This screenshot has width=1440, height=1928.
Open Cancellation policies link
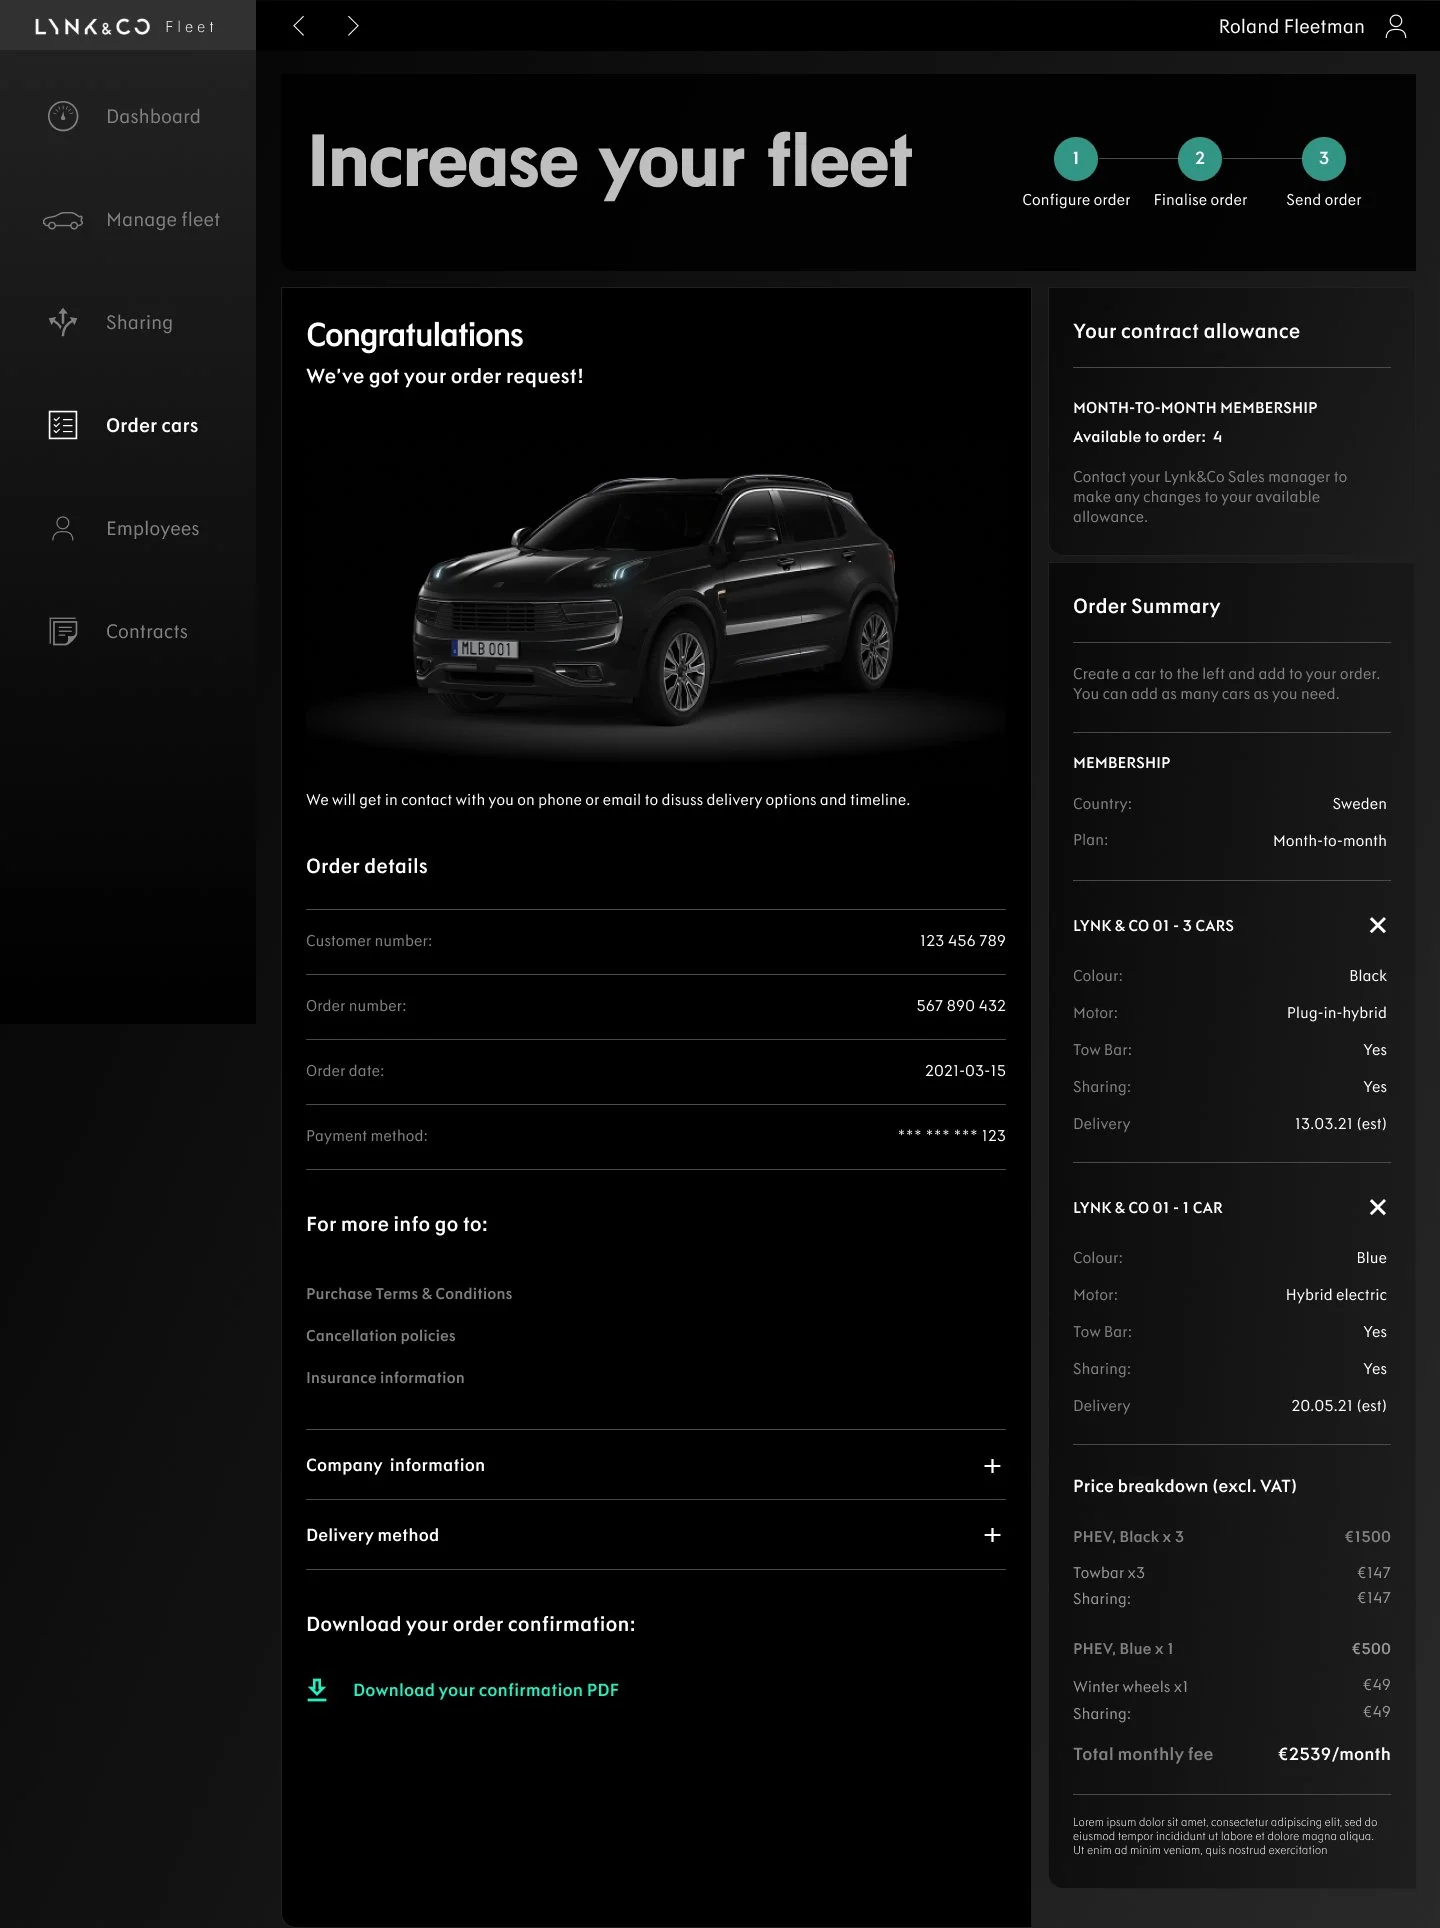[x=381, y=1336]
